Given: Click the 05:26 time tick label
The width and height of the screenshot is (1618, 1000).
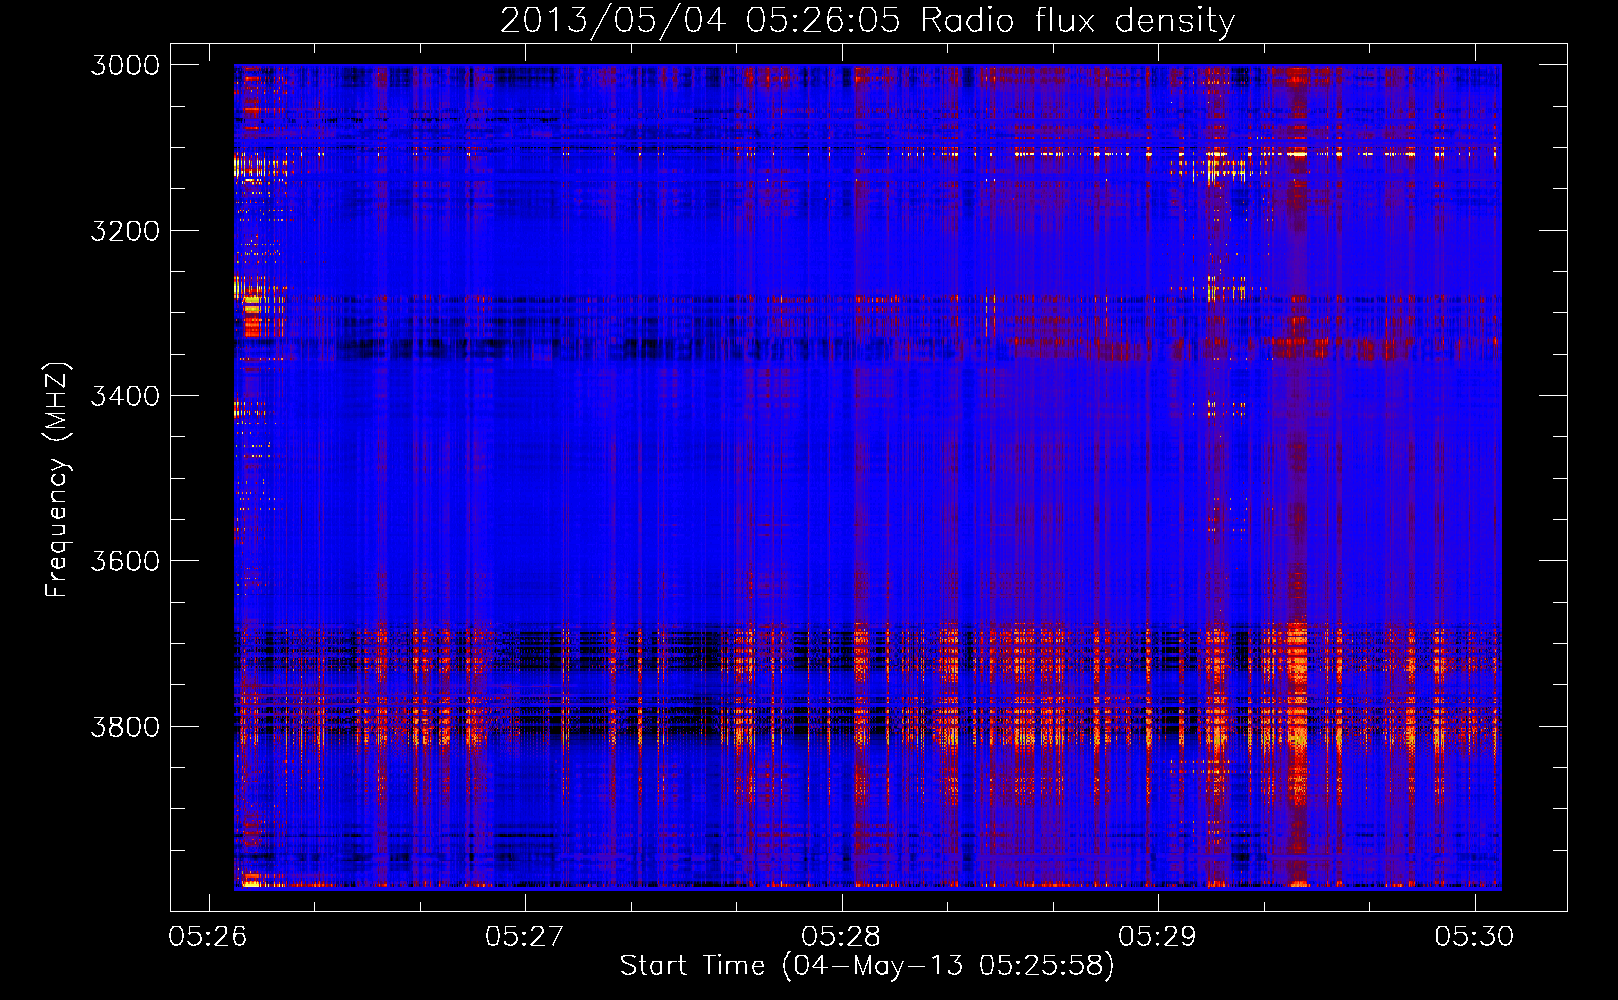Looking at the screenshot, I should coord(208,937).
